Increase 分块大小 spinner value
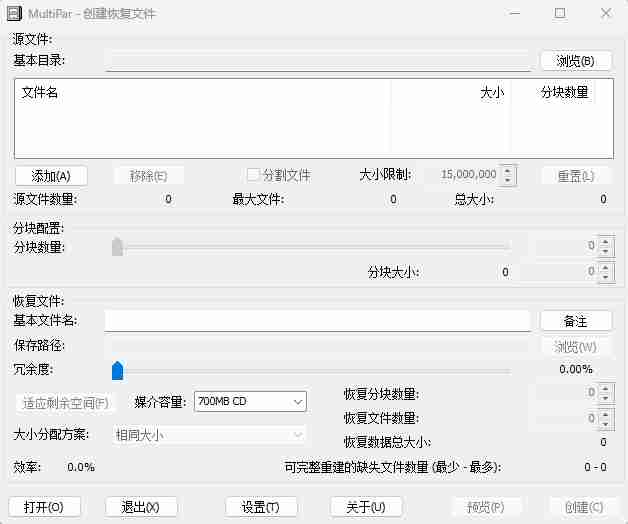 tap(605, 267)
